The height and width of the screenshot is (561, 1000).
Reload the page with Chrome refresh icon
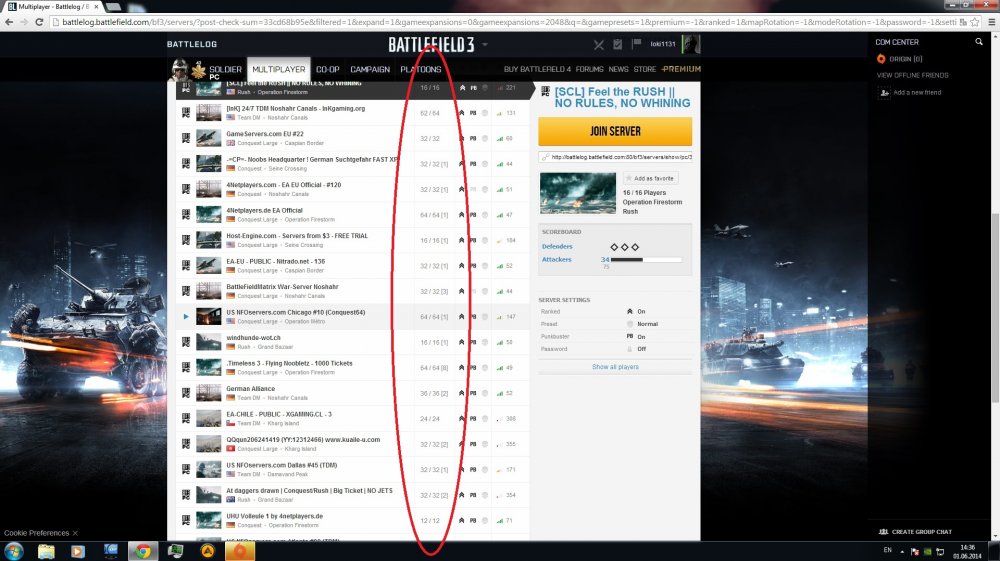point(39,22)
